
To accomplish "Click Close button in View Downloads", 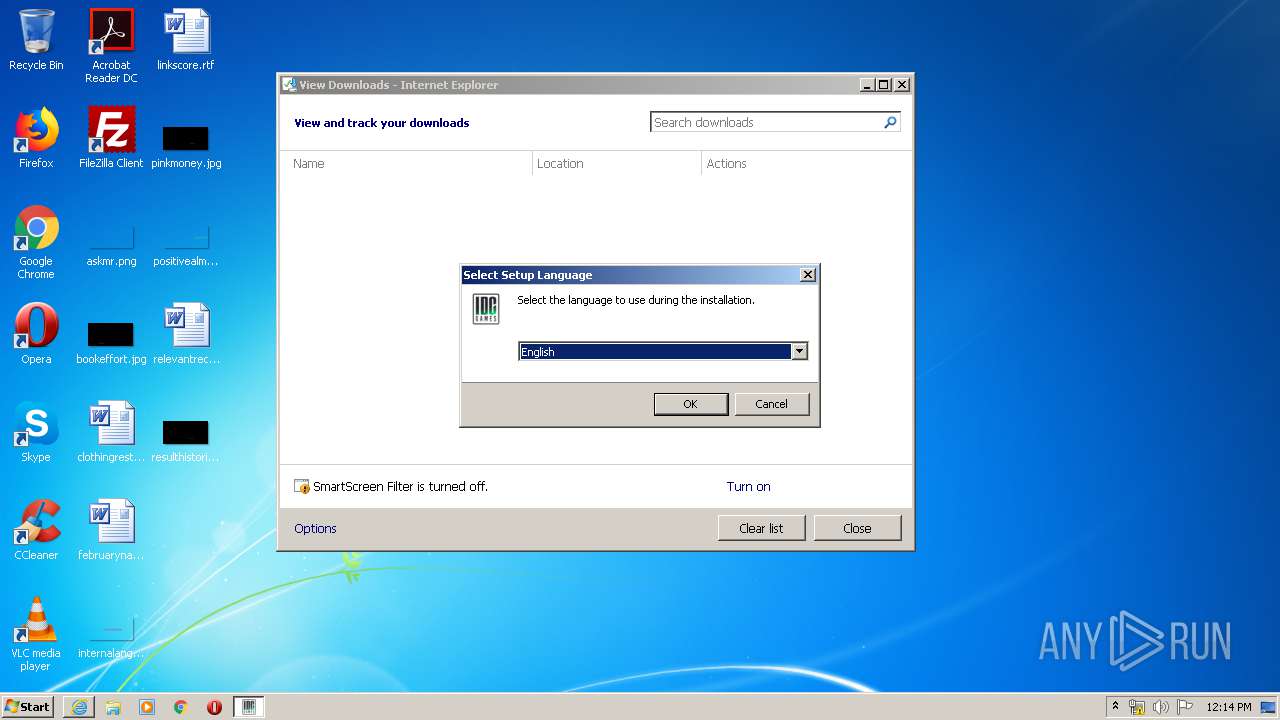I will 857,528.
